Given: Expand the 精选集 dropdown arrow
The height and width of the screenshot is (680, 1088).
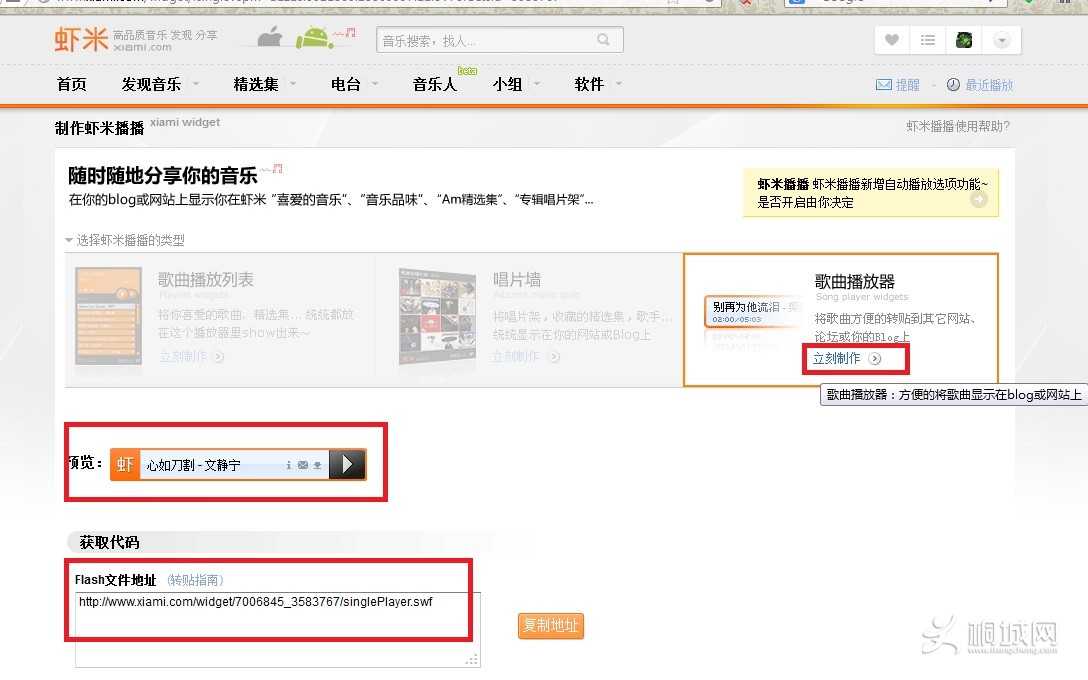Looking at the screenshot, I should (x=293, y=84).
